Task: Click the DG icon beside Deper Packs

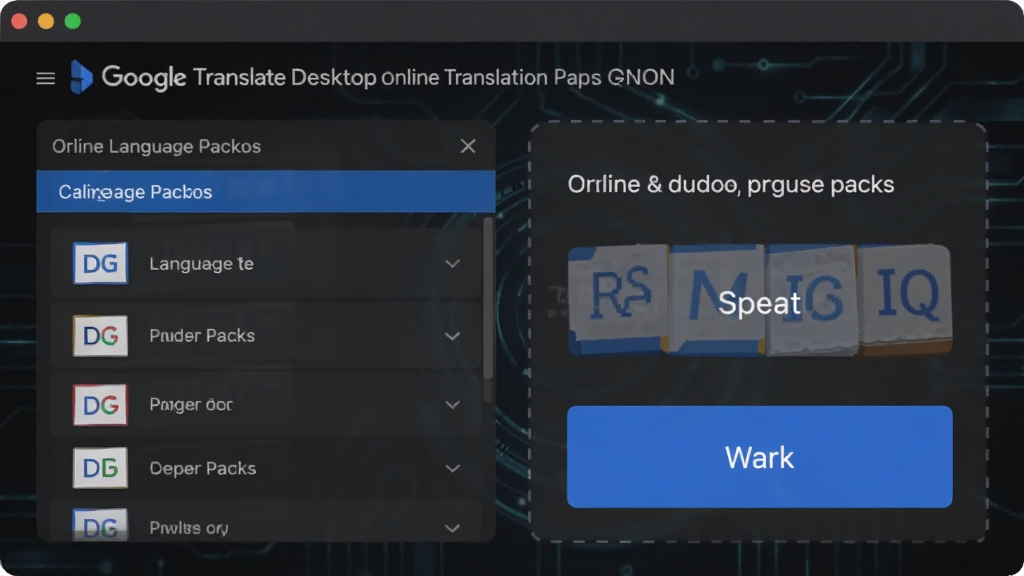Action: [x=100, y=468]
